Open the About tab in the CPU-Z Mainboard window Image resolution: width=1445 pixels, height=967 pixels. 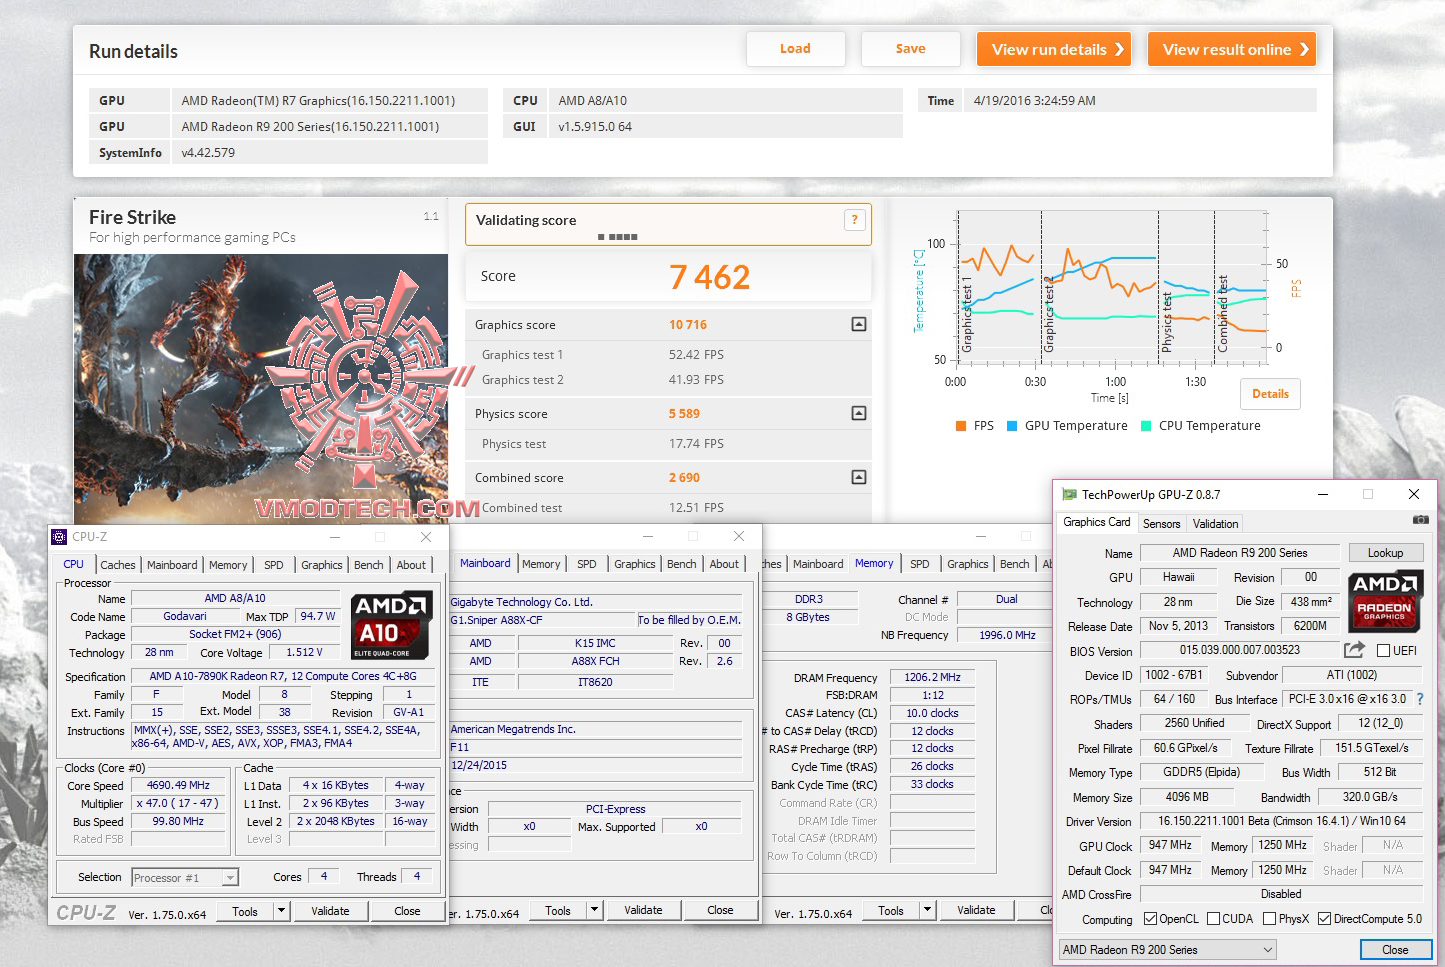724,564
